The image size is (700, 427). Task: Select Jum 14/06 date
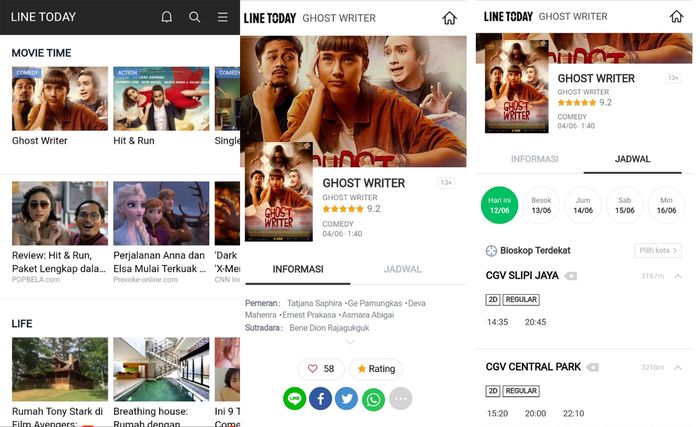point(583,205)
